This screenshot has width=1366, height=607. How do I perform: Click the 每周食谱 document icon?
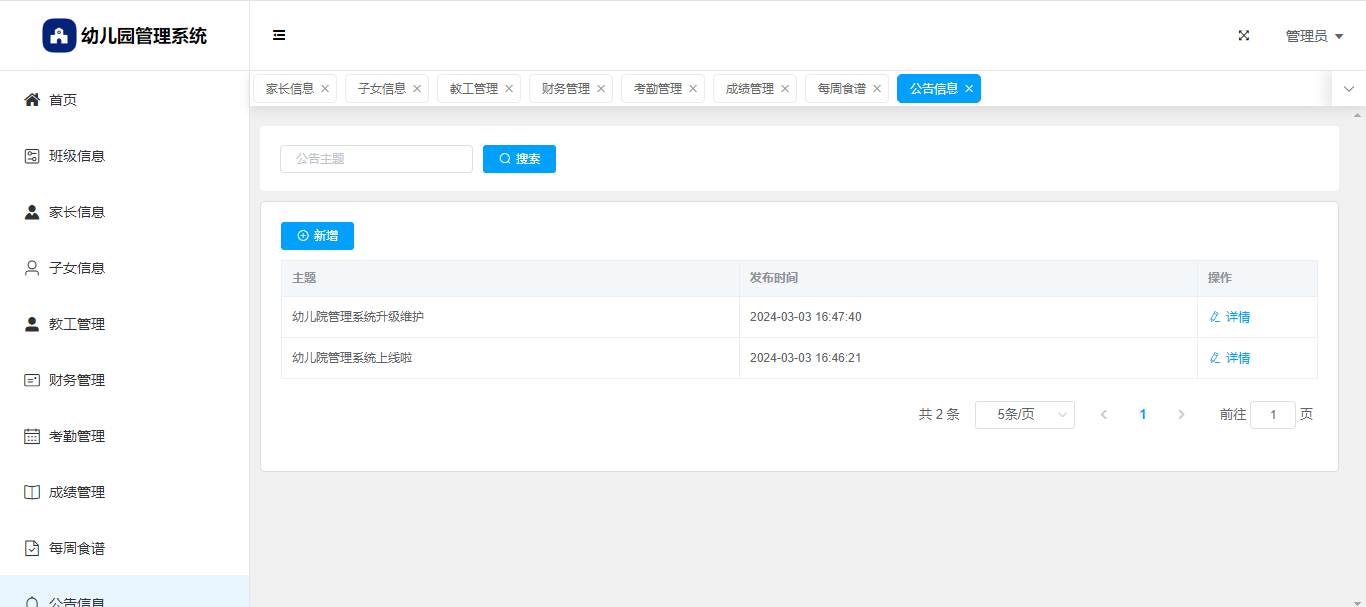32,548
